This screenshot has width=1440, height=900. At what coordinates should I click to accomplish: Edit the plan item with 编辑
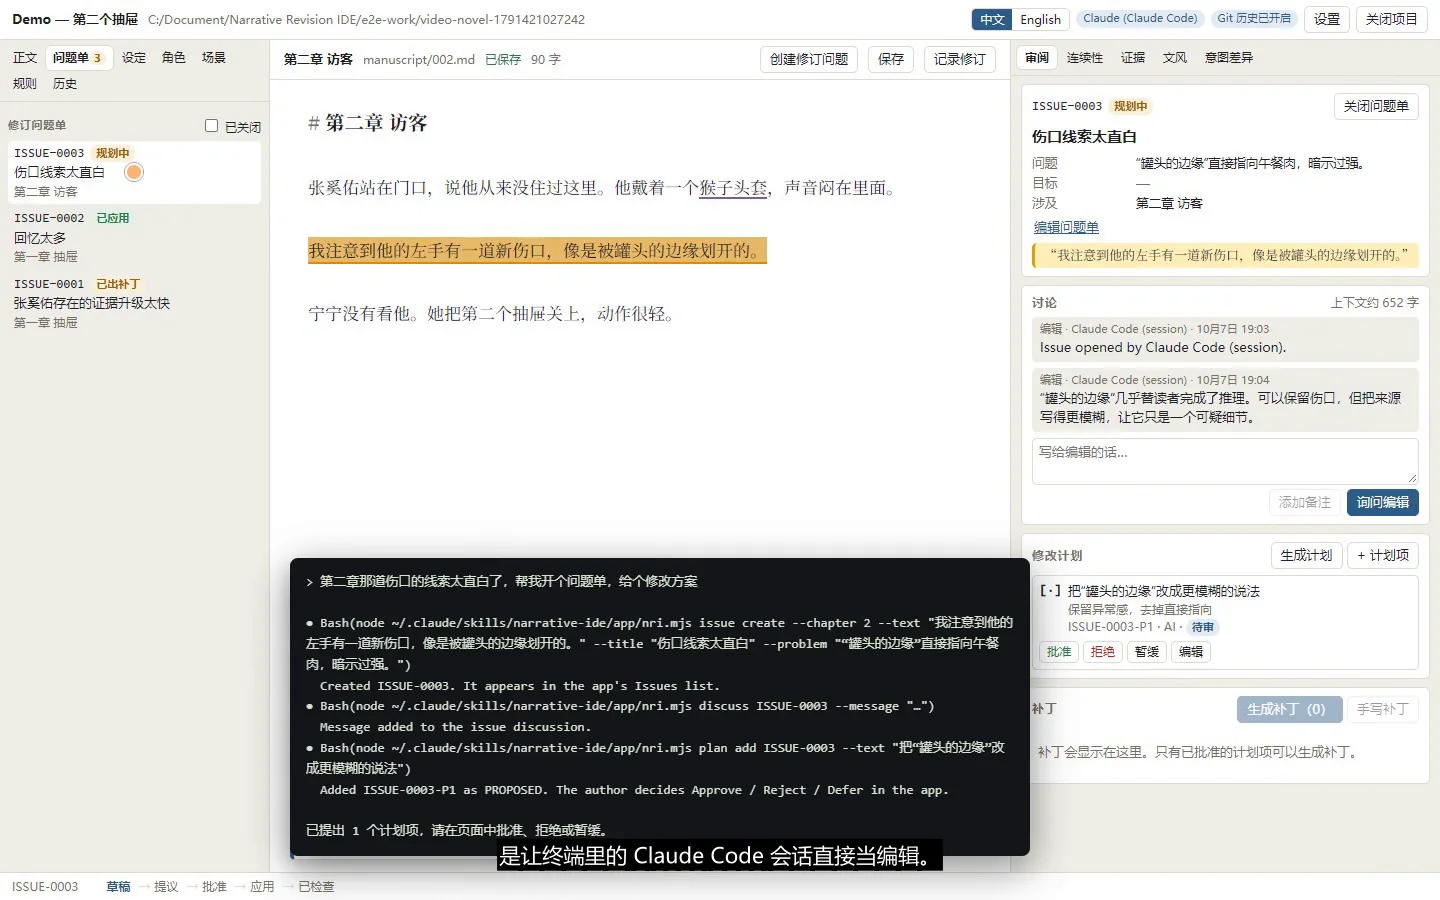1191,652
